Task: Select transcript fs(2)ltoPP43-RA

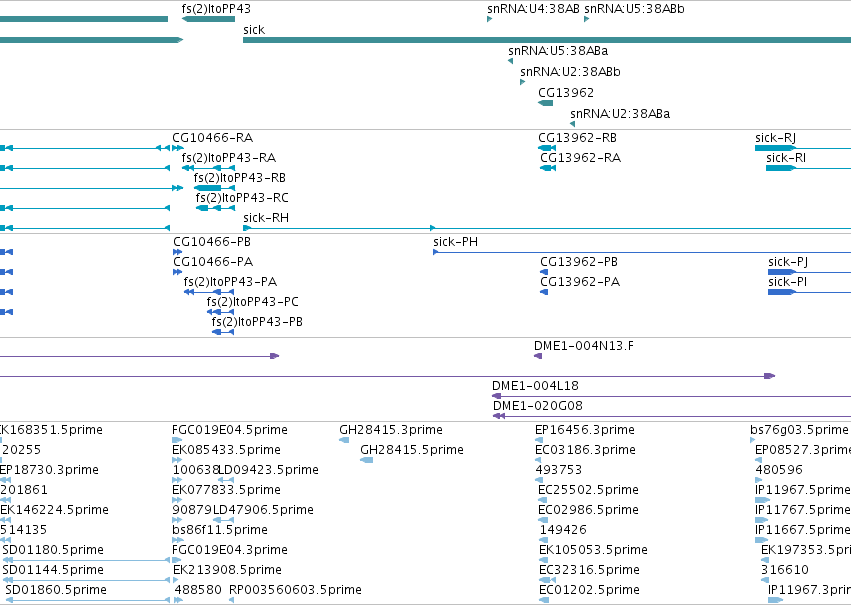Action: pyautogui.click(x=228, y=158)
